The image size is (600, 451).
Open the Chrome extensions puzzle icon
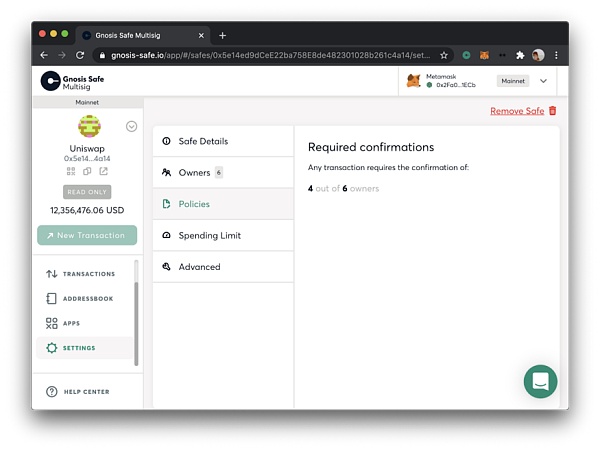click(x=519, y=55)
